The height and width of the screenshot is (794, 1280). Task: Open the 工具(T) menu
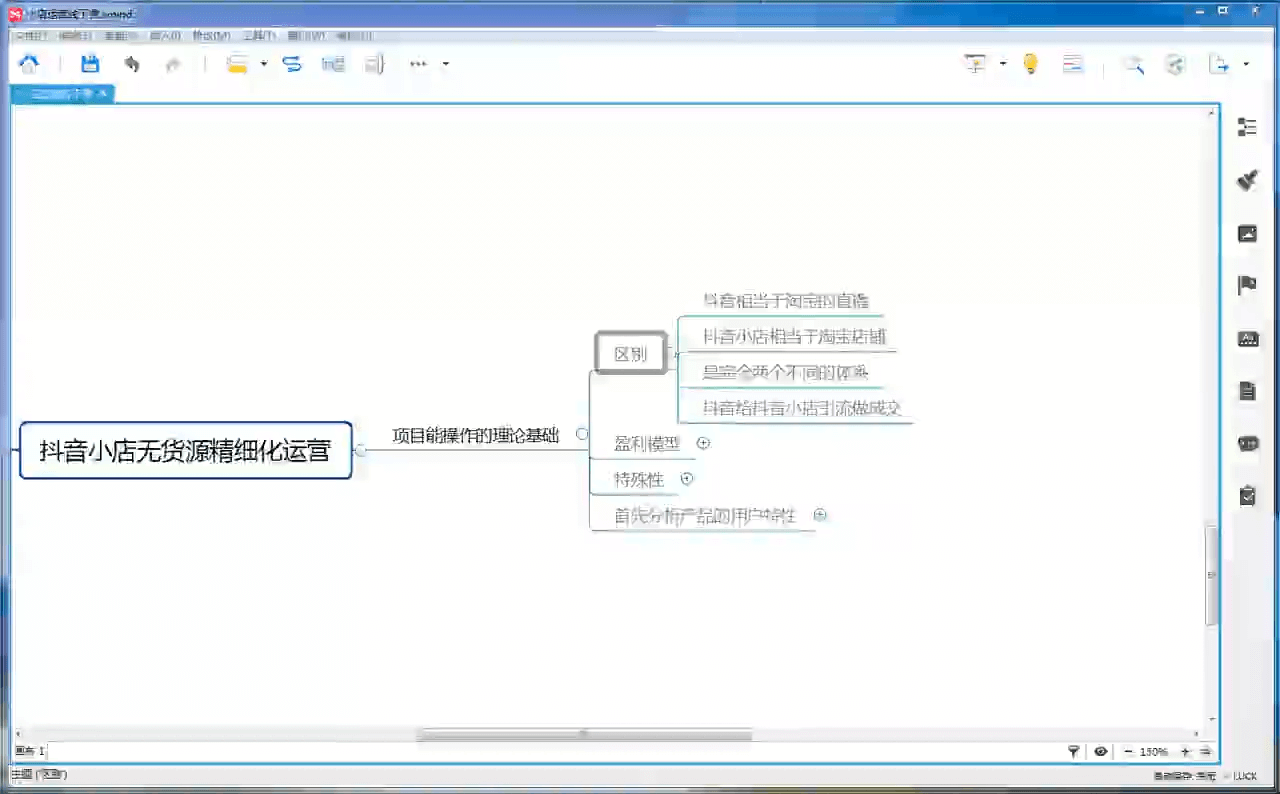click(x=259, y=36)
